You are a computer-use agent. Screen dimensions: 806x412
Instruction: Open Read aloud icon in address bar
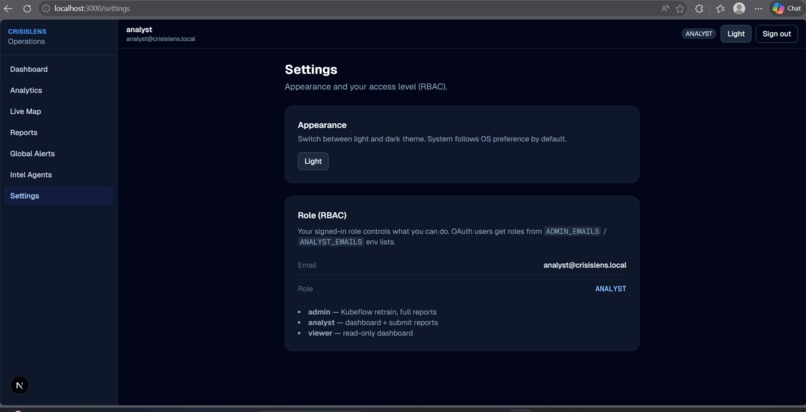coord(665,8)
